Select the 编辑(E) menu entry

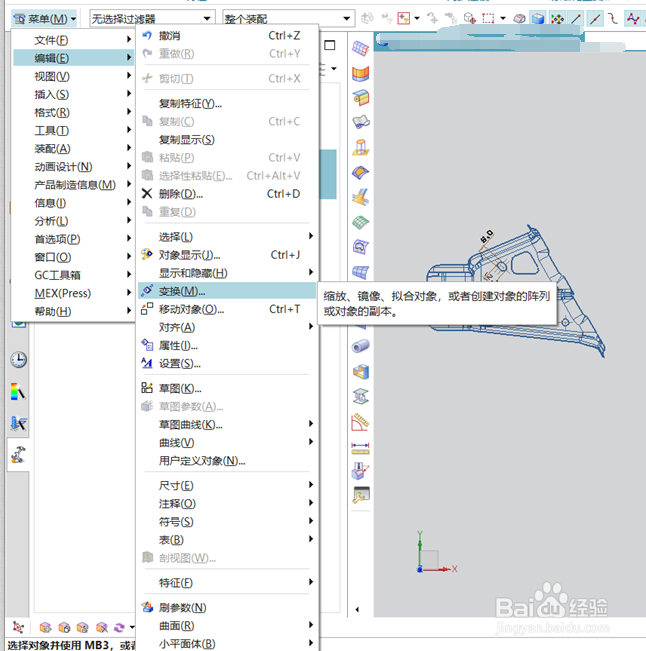(x=73, y=58)
